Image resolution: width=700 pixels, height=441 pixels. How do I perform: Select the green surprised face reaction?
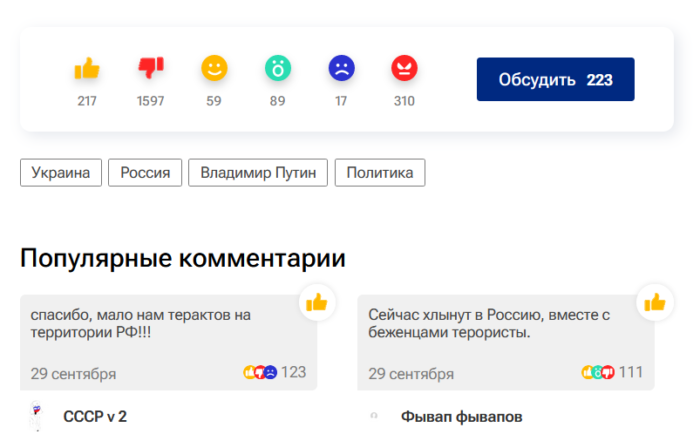point(278,68)
